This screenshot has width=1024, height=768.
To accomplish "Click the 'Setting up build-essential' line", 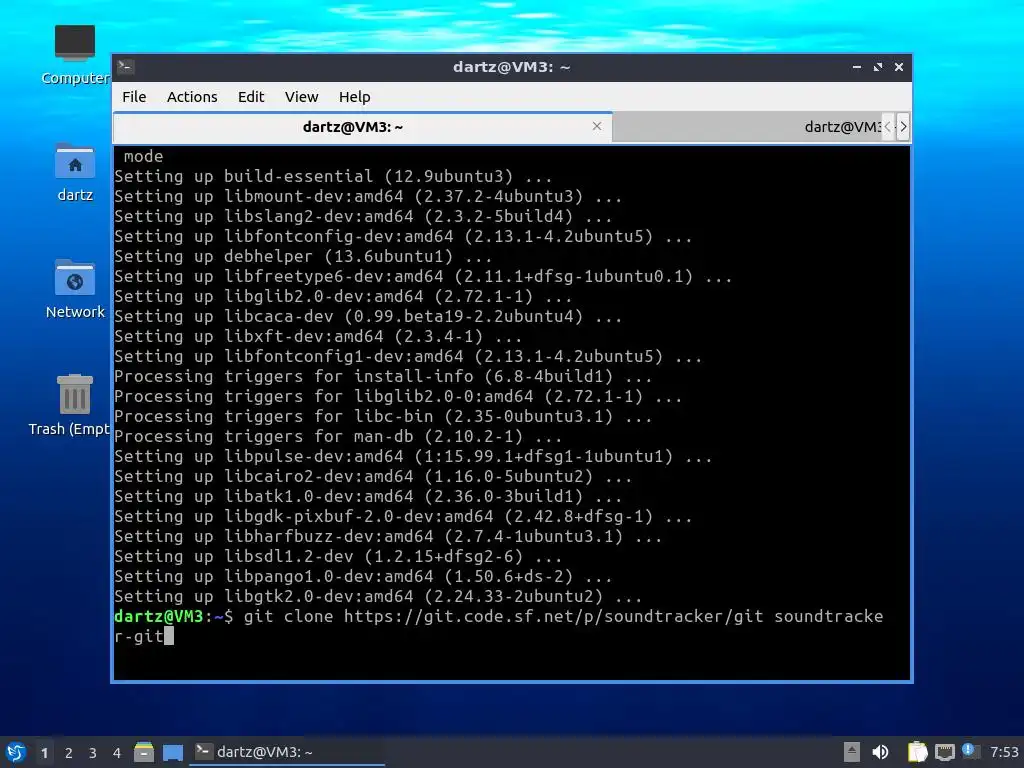I will (x=333, y=176).
